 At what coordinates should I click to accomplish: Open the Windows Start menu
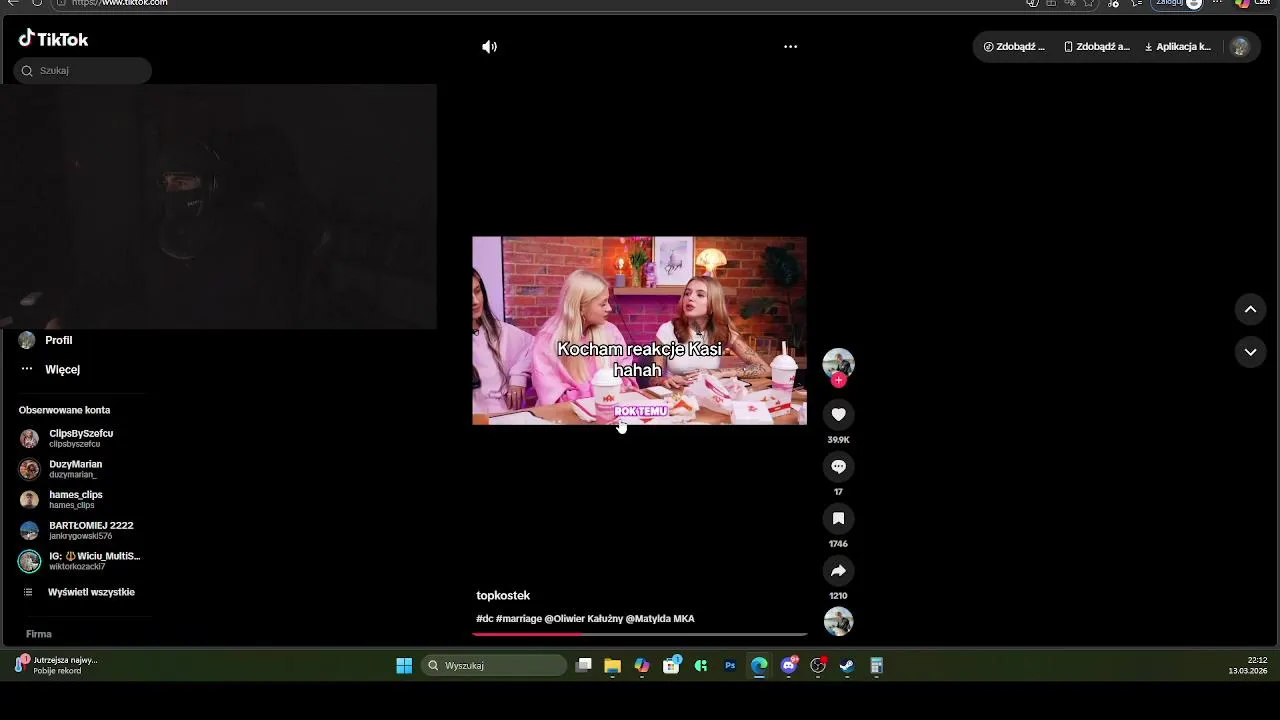click(404, 666)
